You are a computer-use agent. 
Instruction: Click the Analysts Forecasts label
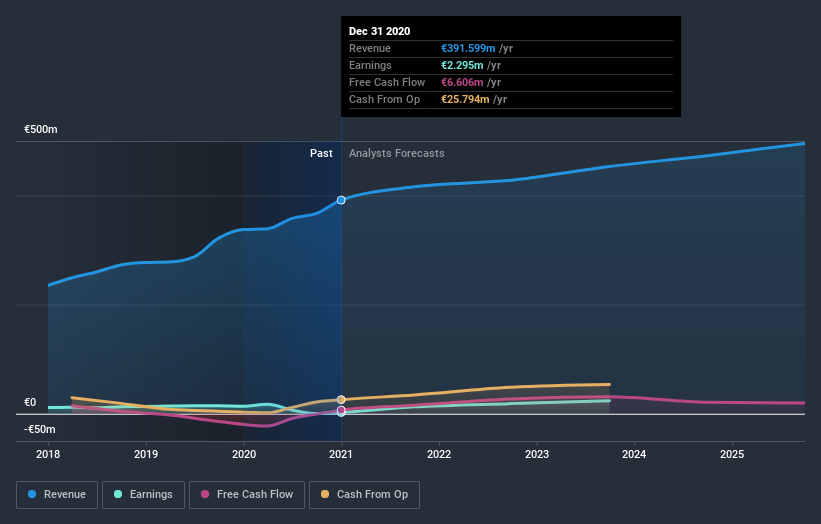(397, 153)
